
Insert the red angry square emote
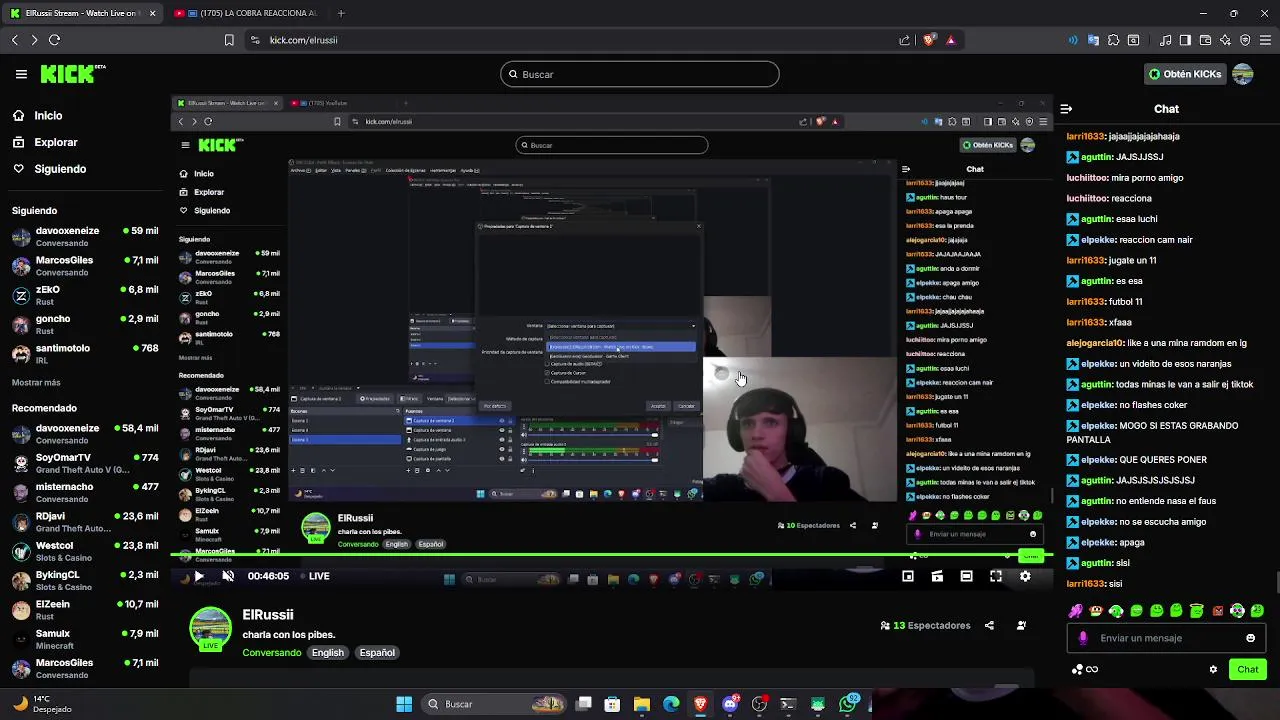tap(1217, 611)
